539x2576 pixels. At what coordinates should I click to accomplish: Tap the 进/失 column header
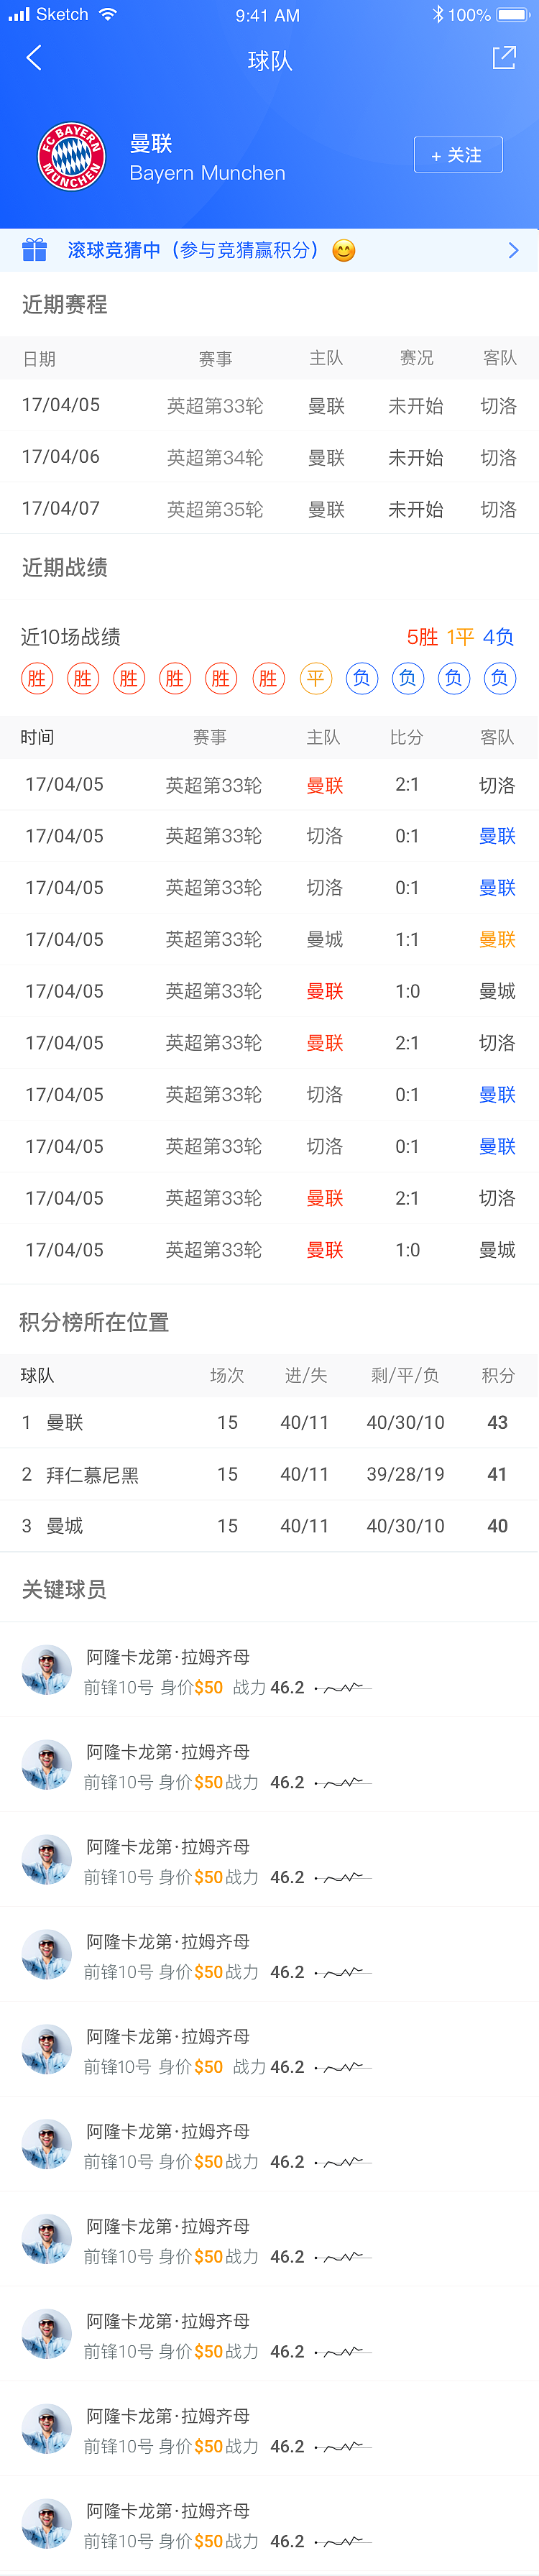point(306,1375)
